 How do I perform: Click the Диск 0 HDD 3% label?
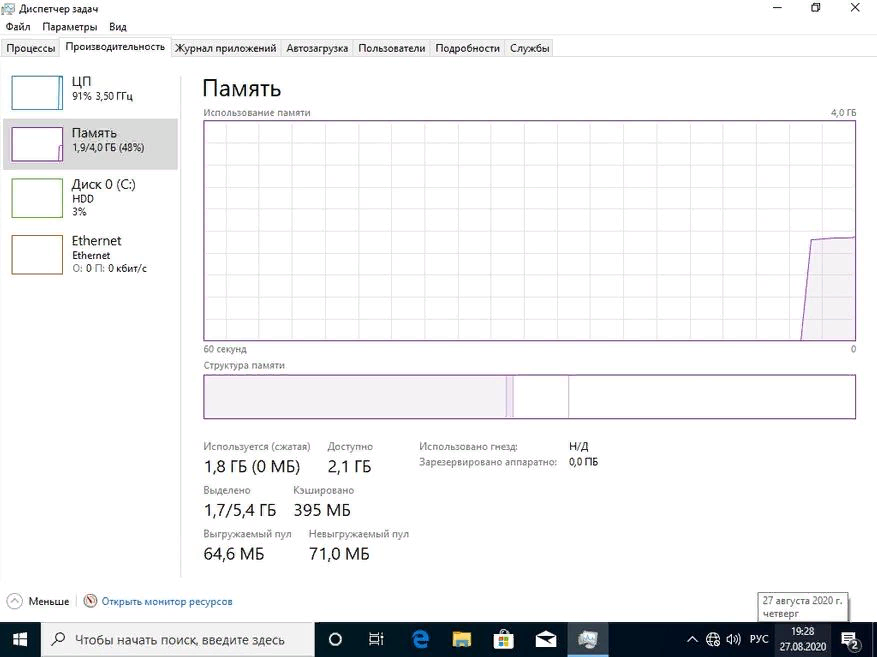(103, 197)
